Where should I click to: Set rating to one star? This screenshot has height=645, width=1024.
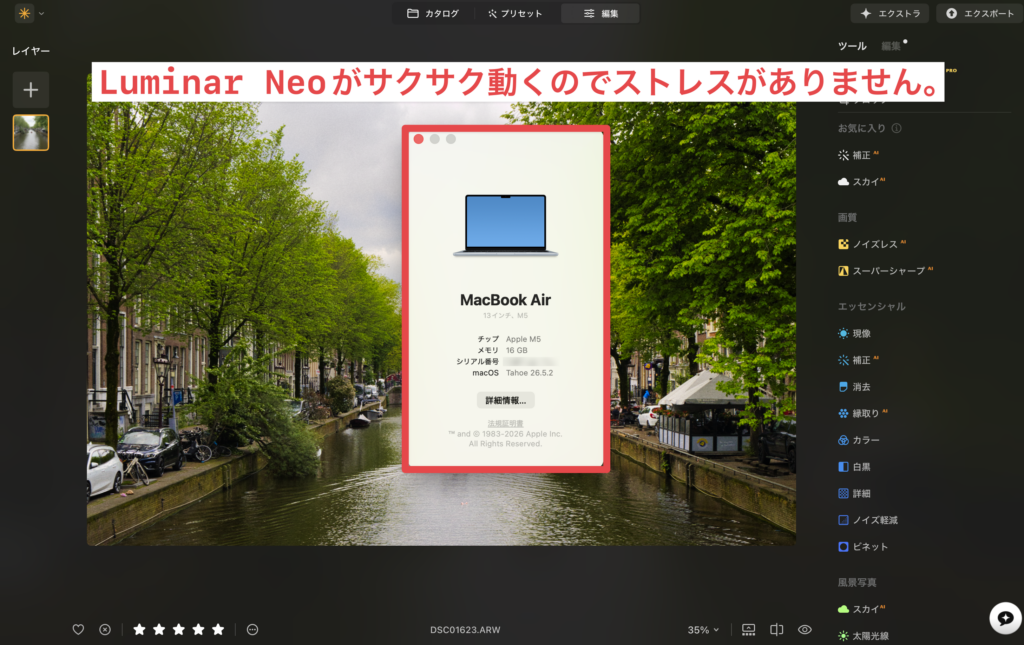[x=139, y=629]
